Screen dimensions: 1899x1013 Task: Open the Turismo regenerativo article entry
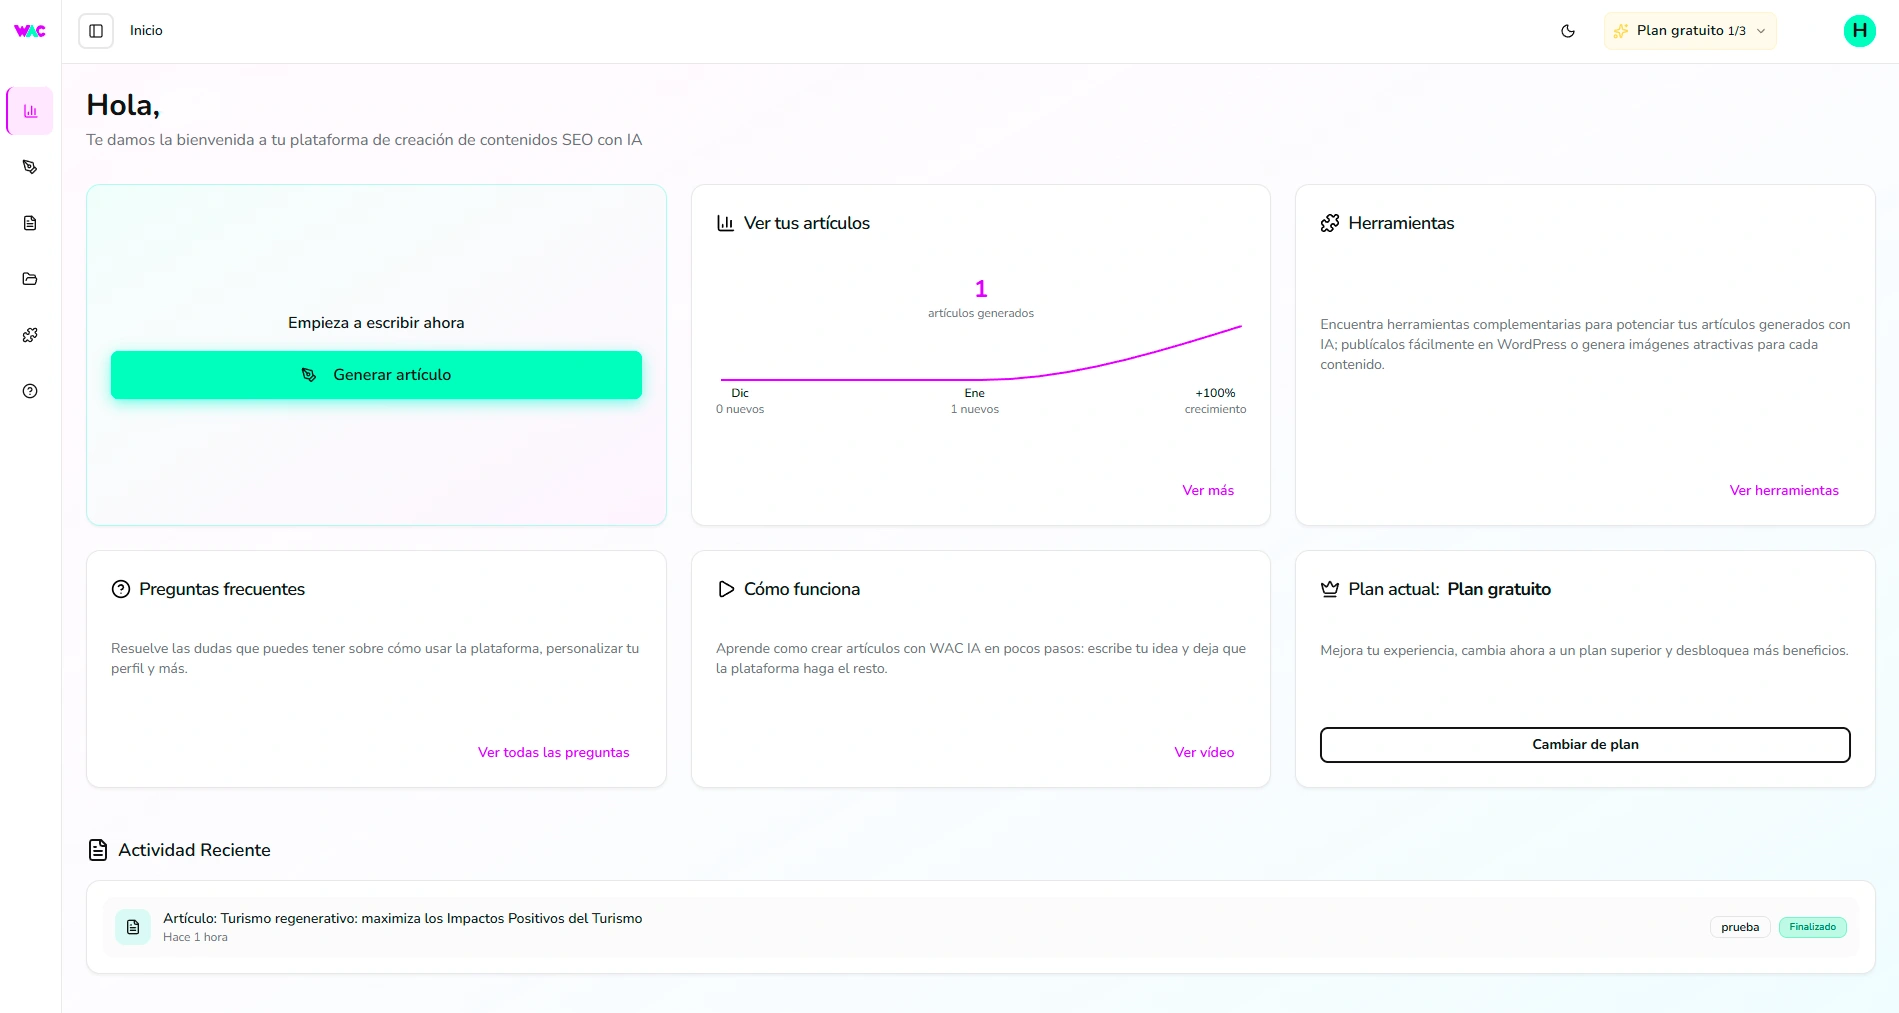pos(402,918)
